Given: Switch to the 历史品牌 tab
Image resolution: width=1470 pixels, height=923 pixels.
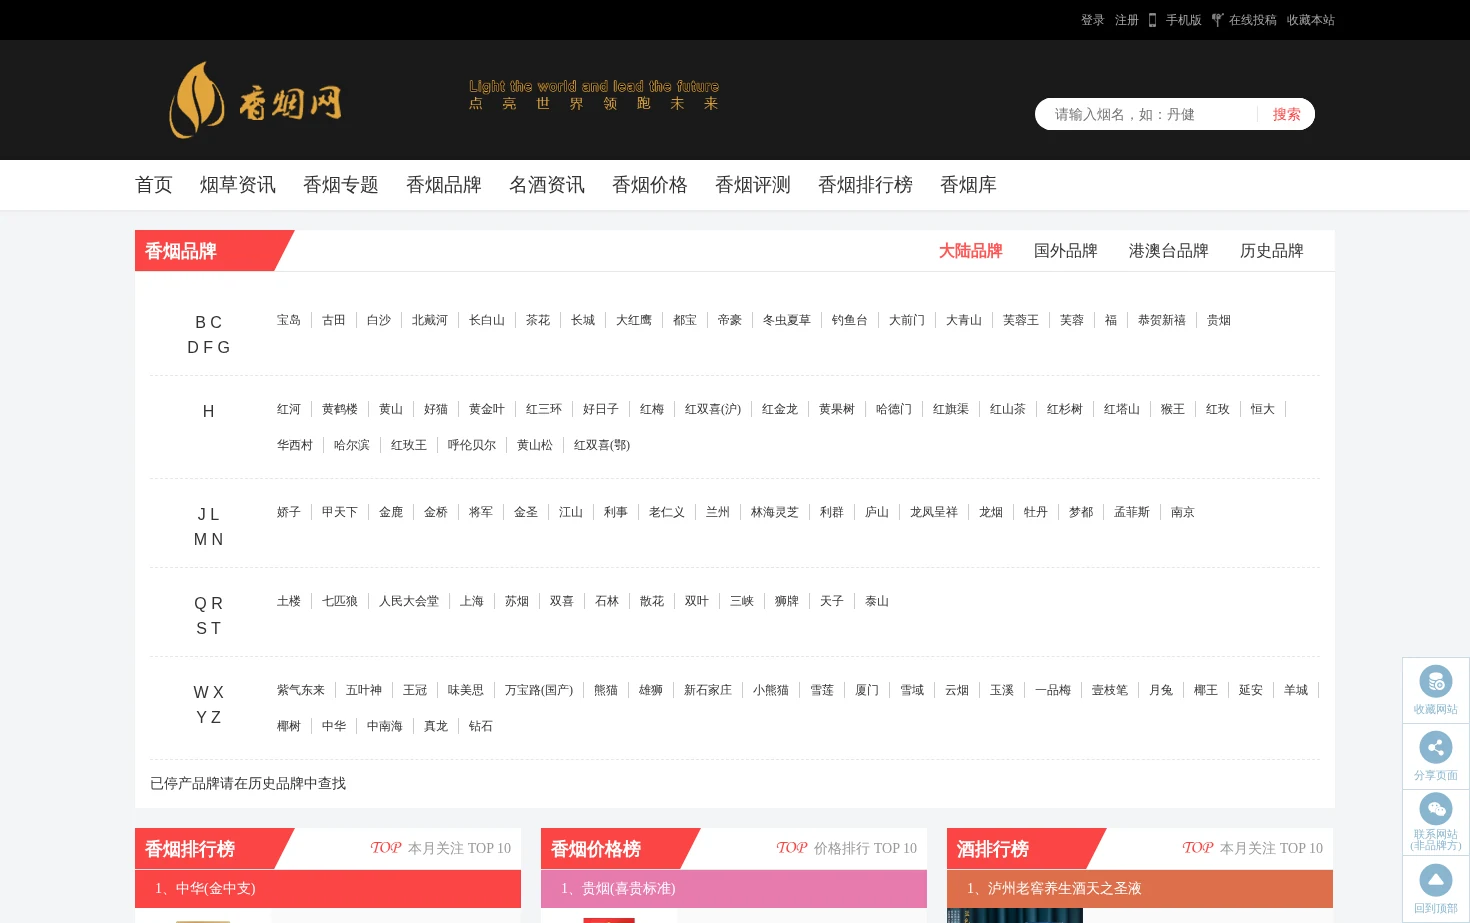Looking at the screenshot, I should pyautogui.click(x=1272, y=251).
